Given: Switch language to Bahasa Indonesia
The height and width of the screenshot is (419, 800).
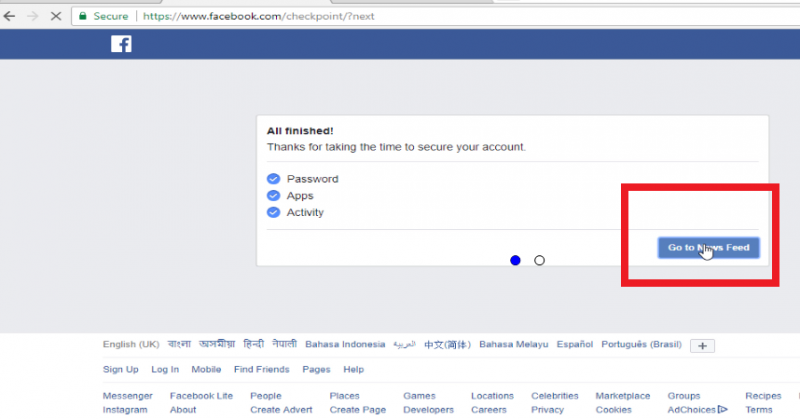Looking at the screenshot, I should coord(345,344).
